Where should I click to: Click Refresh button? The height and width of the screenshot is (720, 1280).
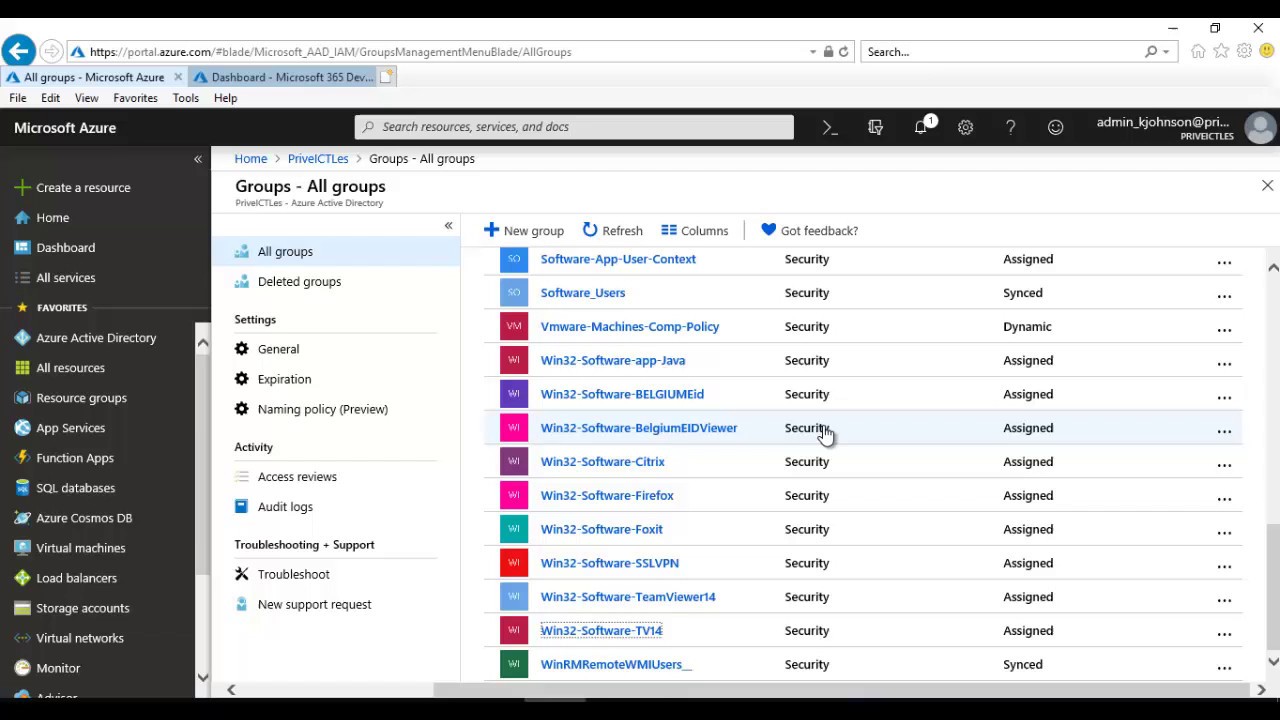[x=612, y=230]
